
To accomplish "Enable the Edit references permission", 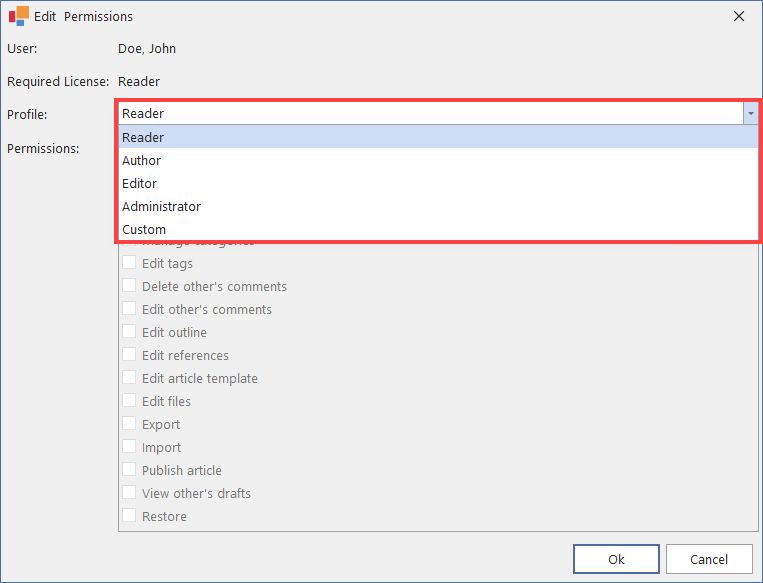I will point(130,356).
